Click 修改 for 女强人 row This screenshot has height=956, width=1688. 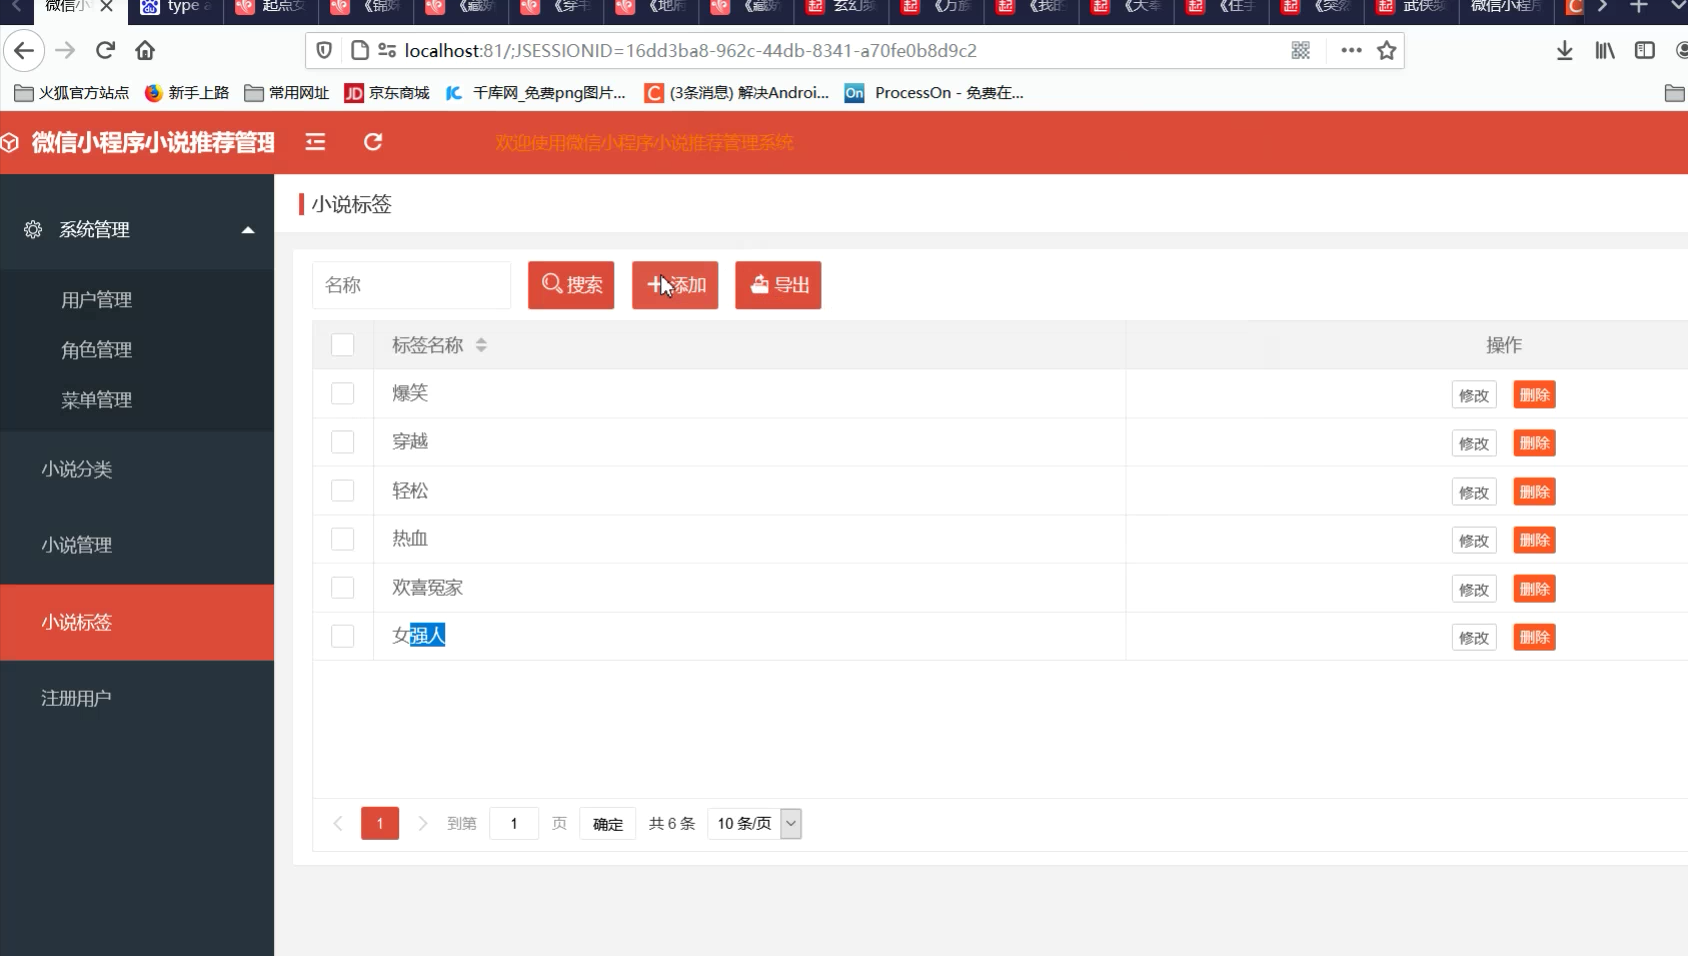click(1474, 637)
